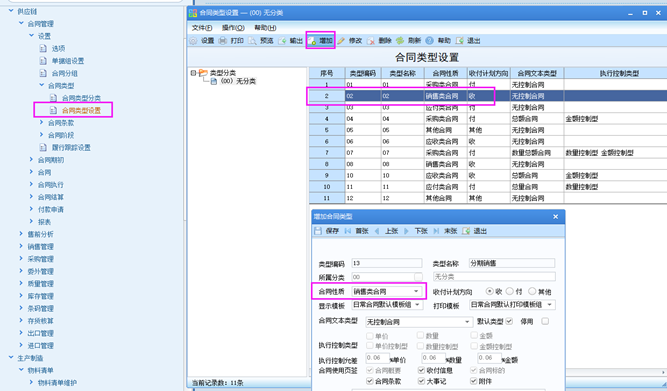Expand the 合同期初 sidebar node

[x=31, y=160]
